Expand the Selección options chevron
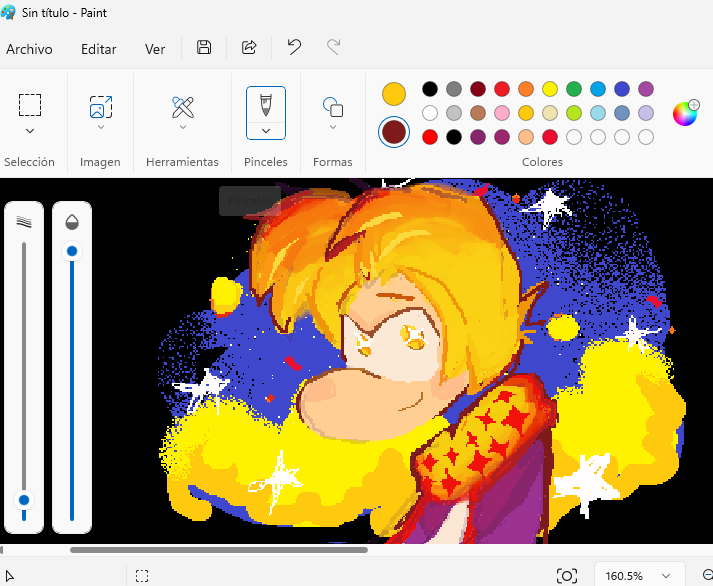713x586 pixels. coord(30,131)
